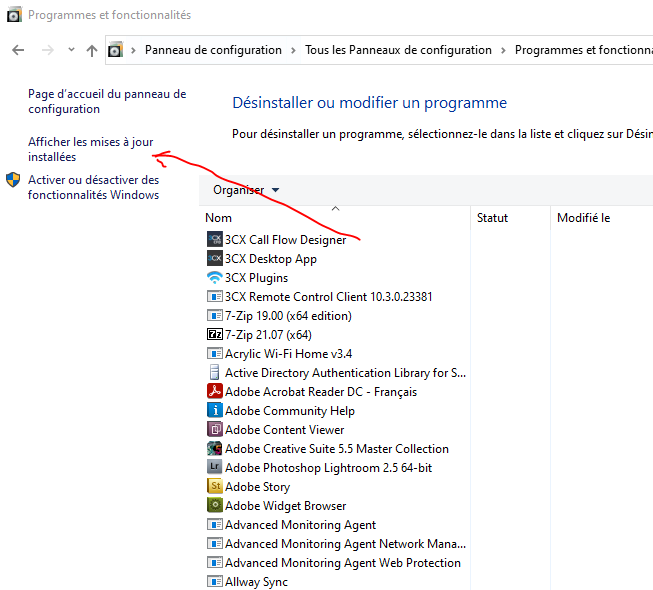This screenshot has width=653, height=590.
Task: Click the Acrylic Wi-Fi Home icon
Action: 214,354
